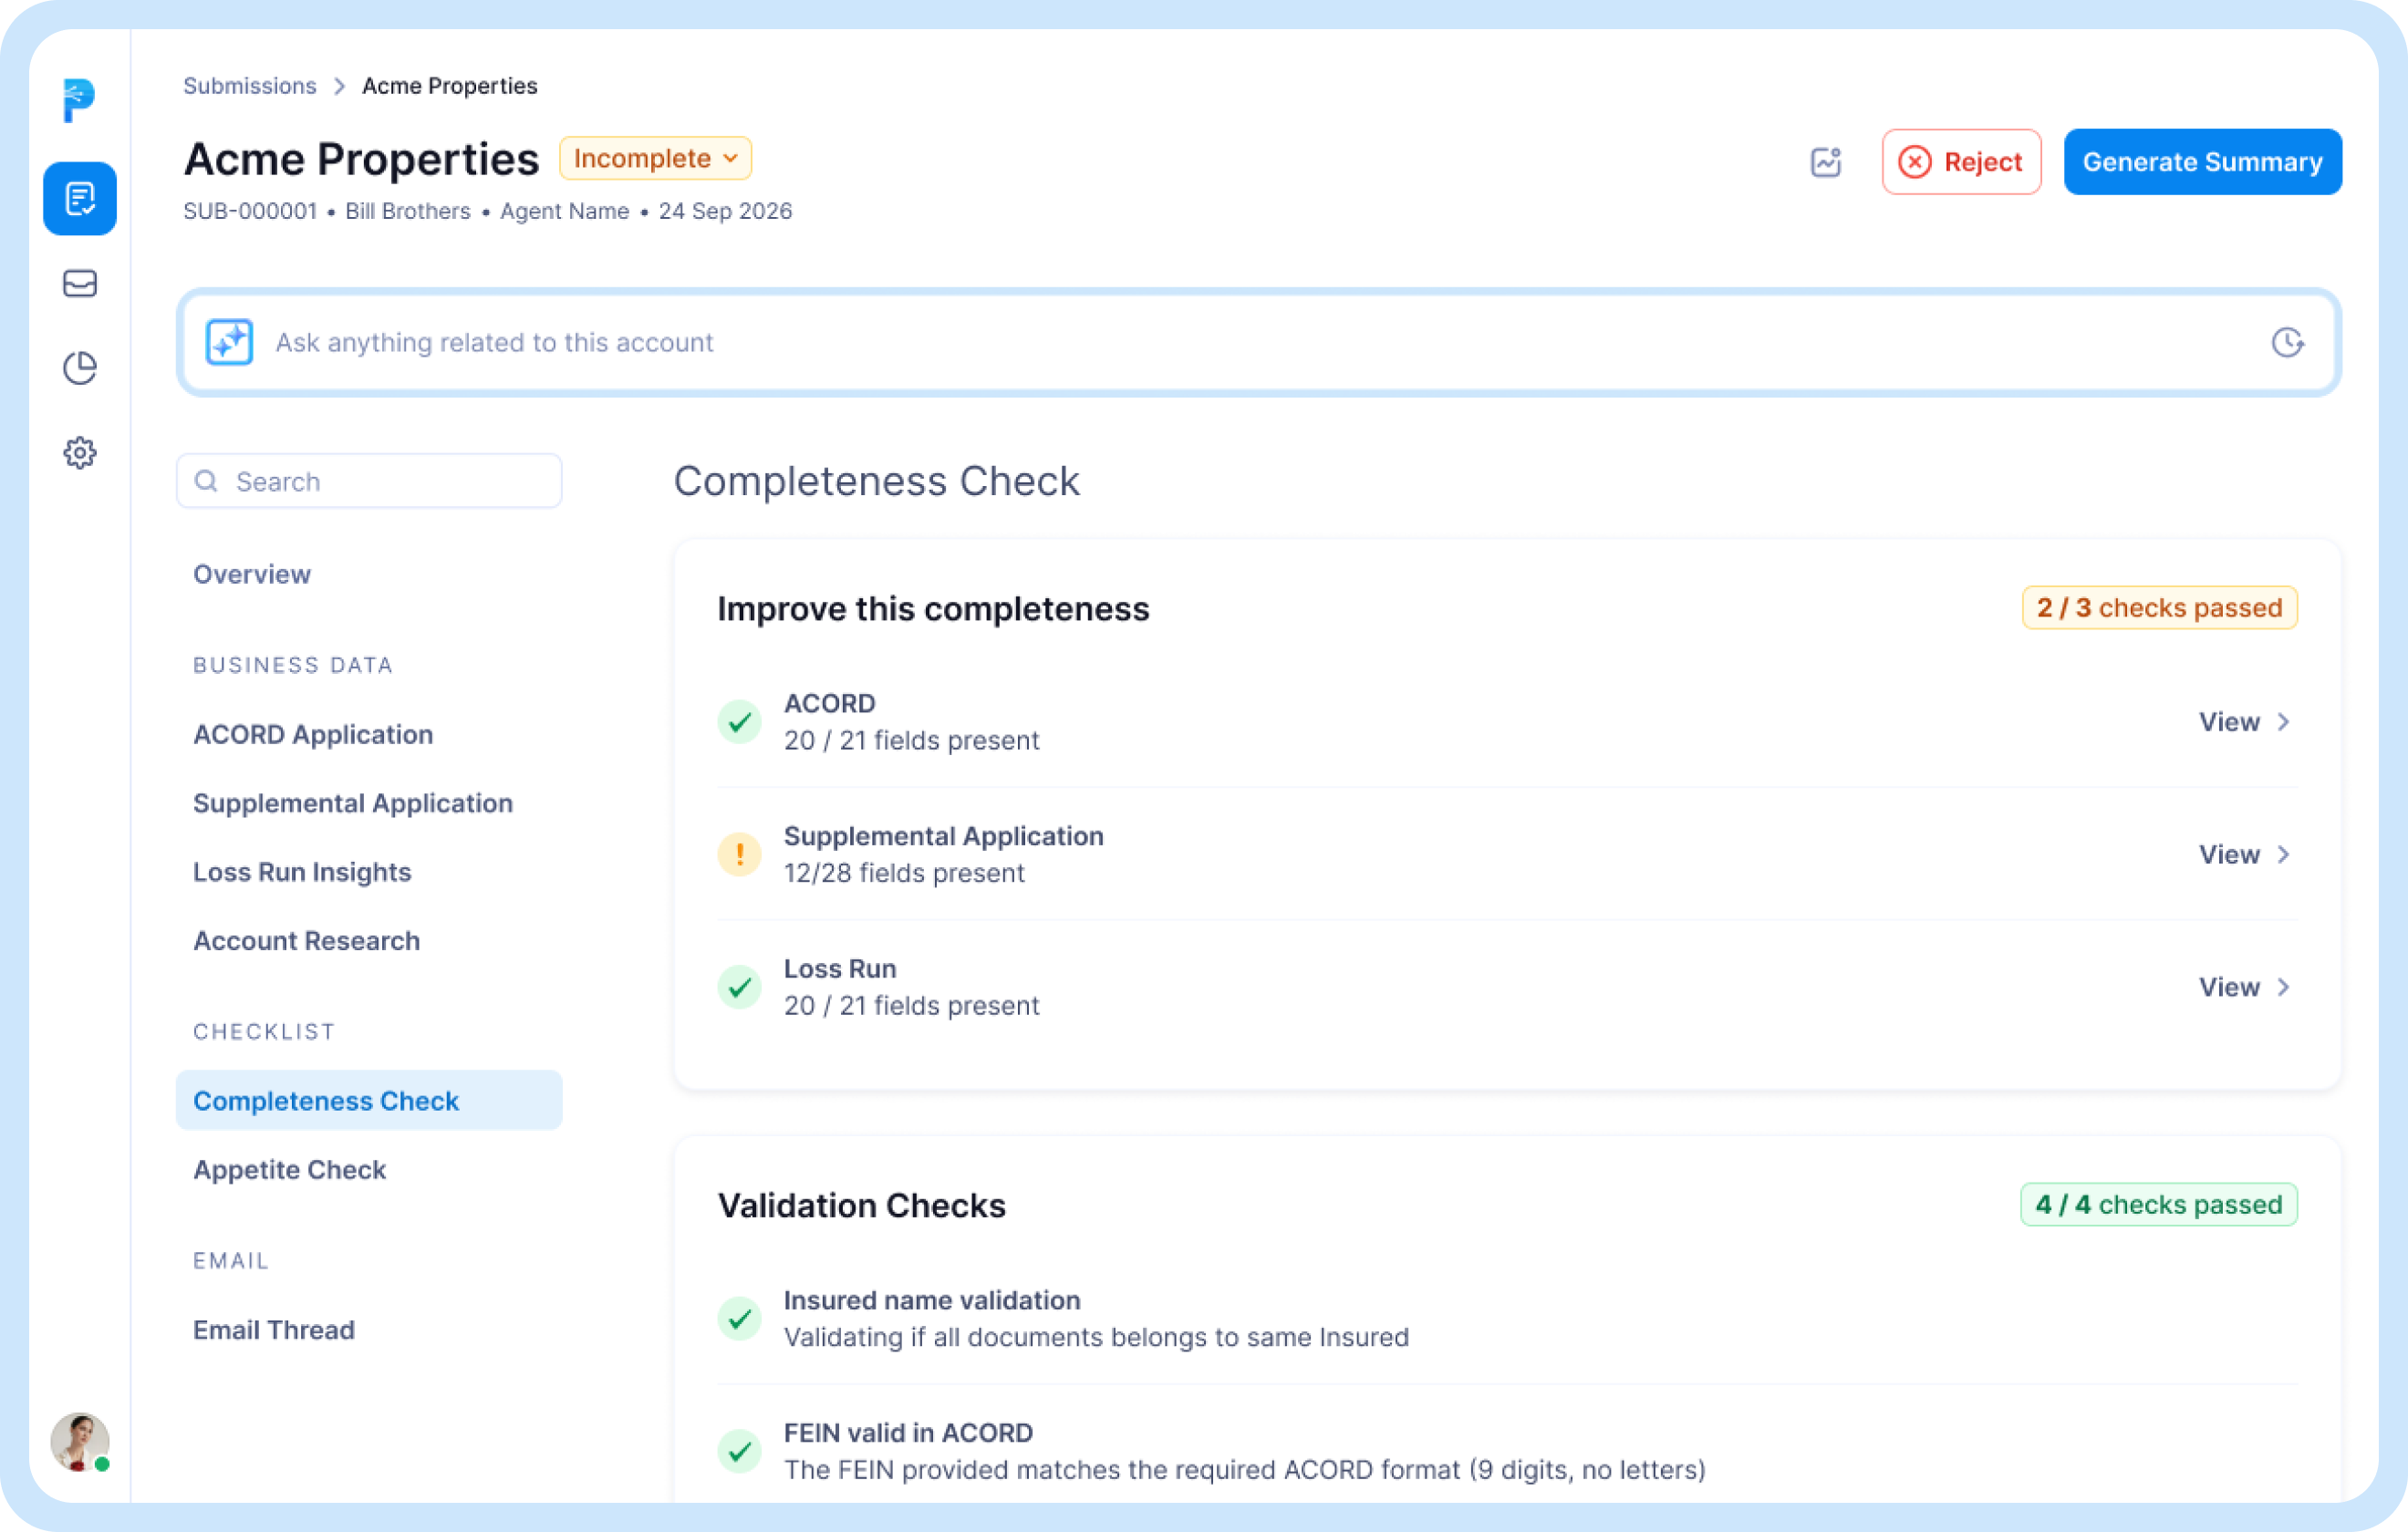
Task: Open the submissions icon in sidebar
Action: (79, 198)
